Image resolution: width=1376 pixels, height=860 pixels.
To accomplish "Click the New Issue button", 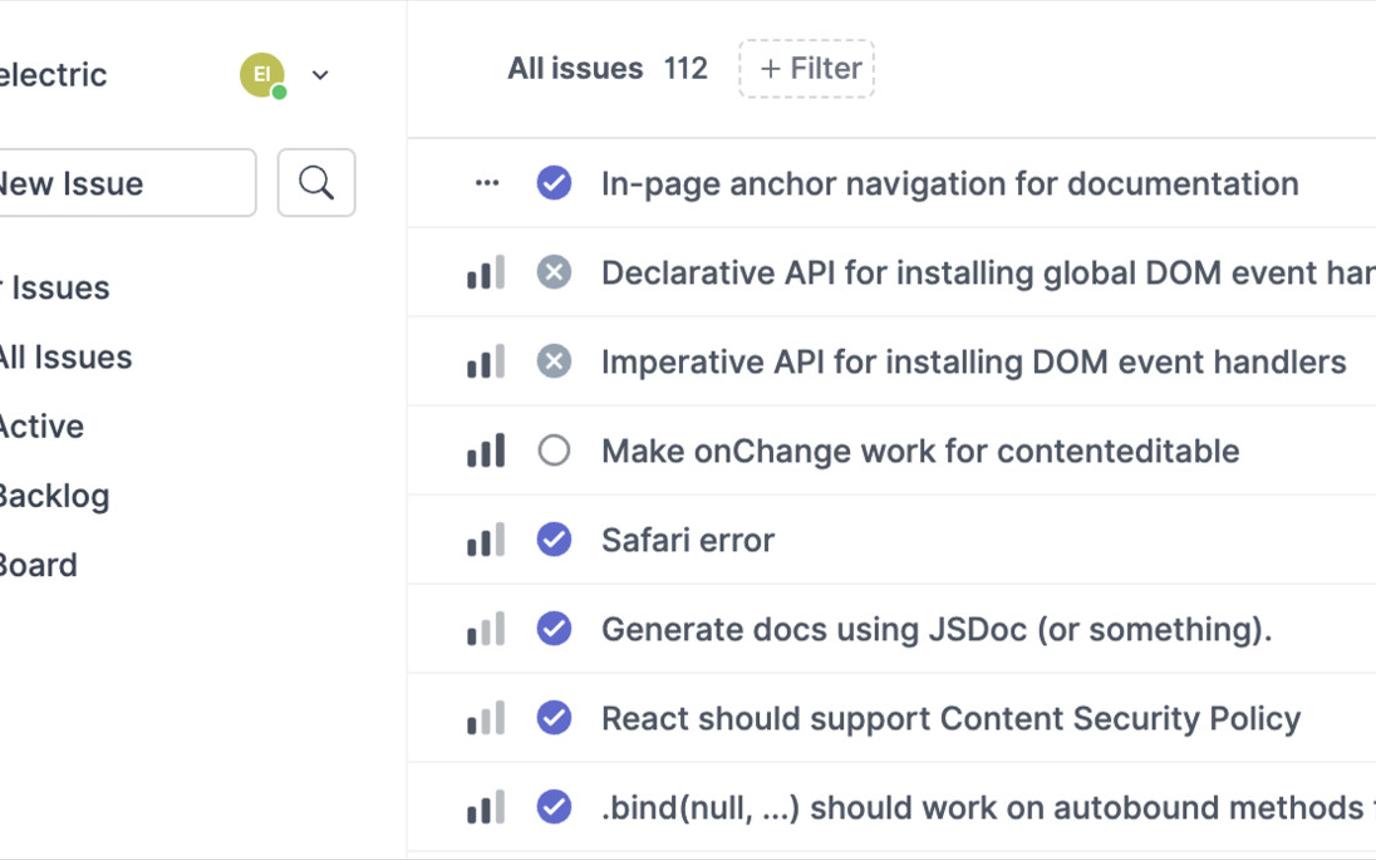I will tap(120, 183).
